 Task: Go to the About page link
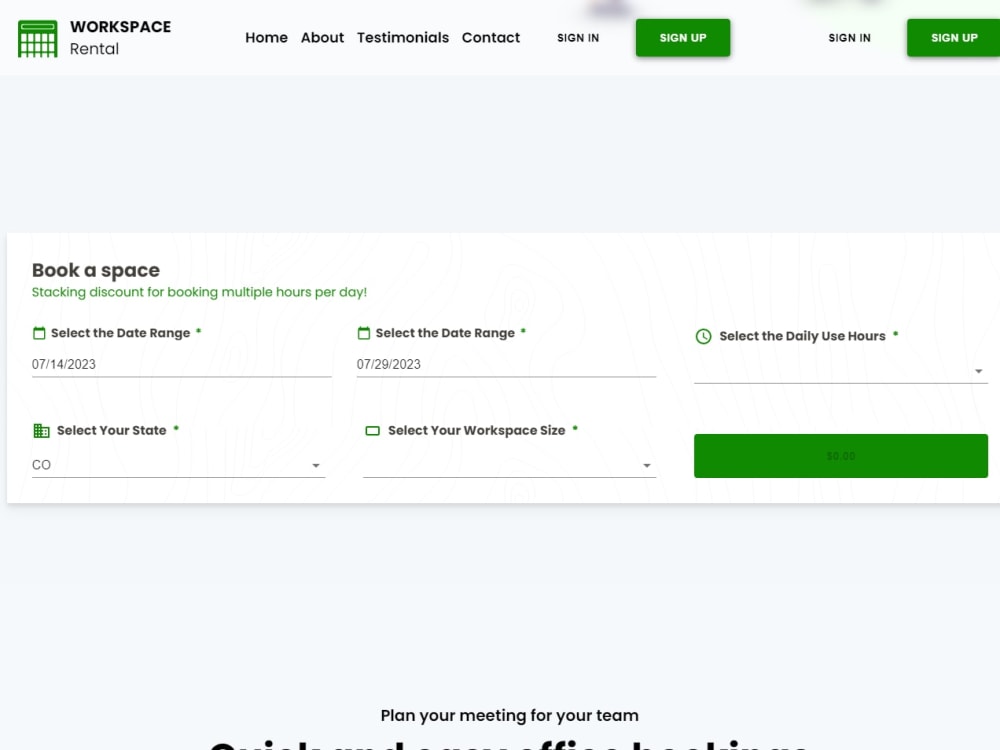click(322, 38)
